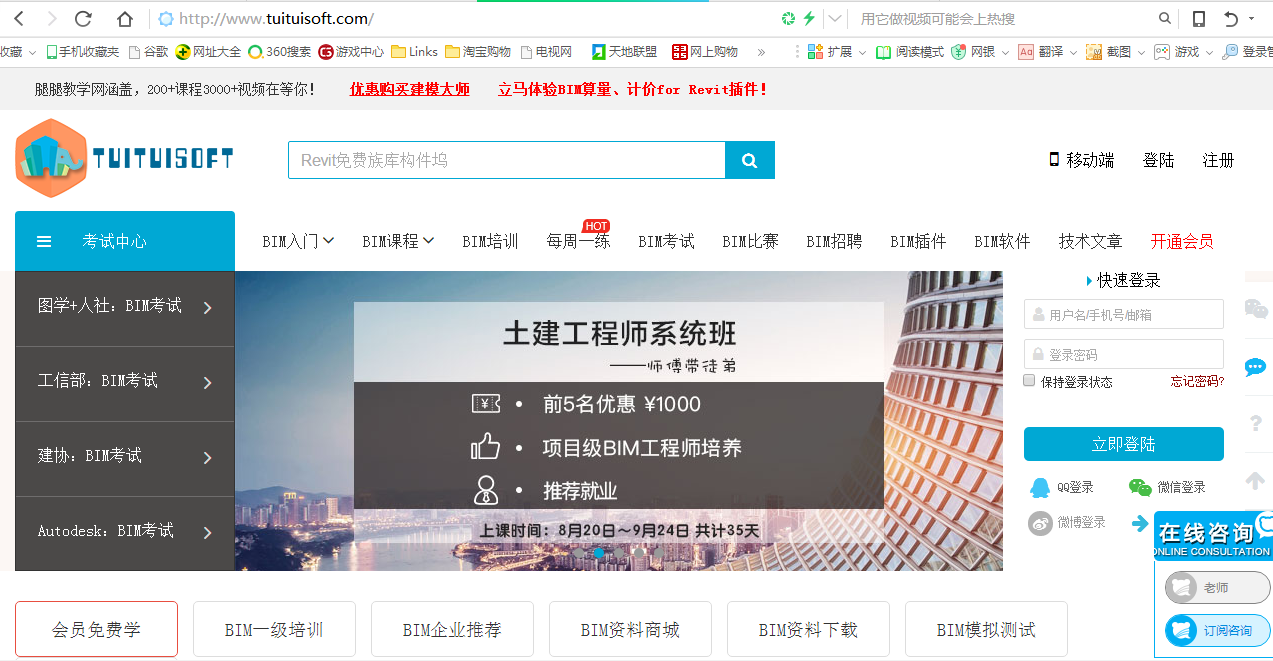Screen dimensions: 1273x661
Task: Click the 注册 register link
Action: 1218,160
